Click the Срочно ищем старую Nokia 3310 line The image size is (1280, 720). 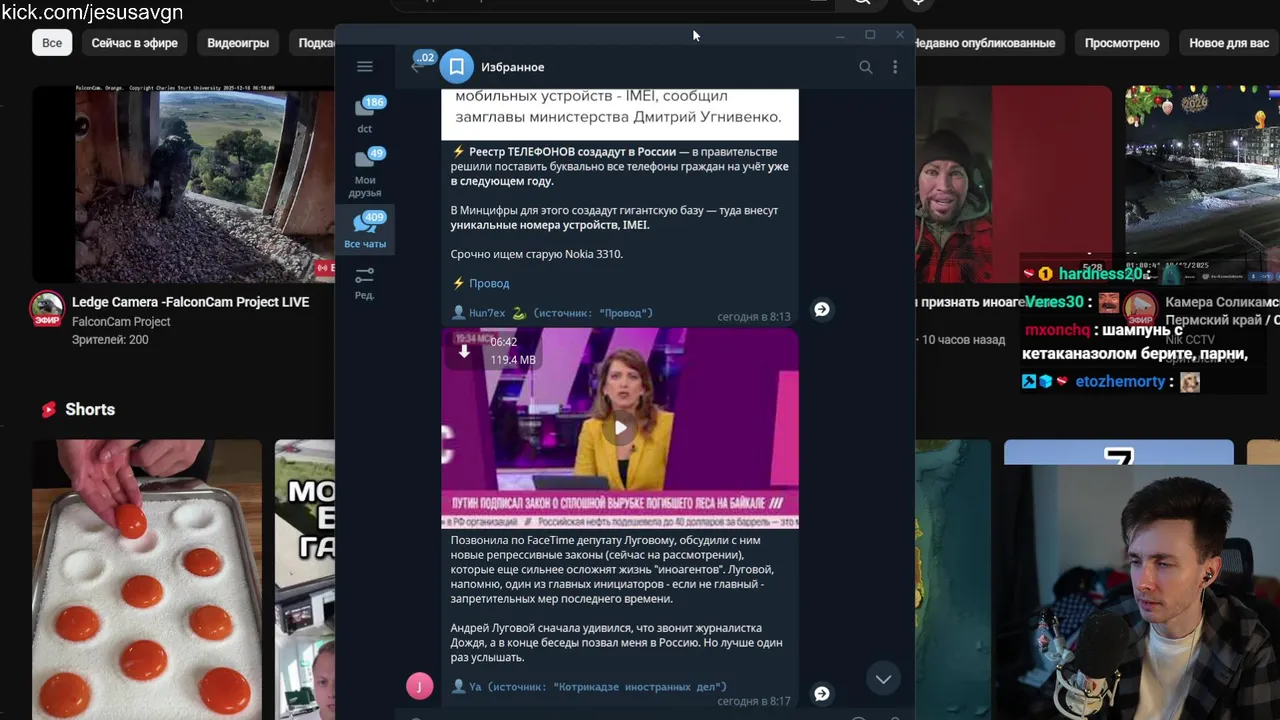[537, 254]
